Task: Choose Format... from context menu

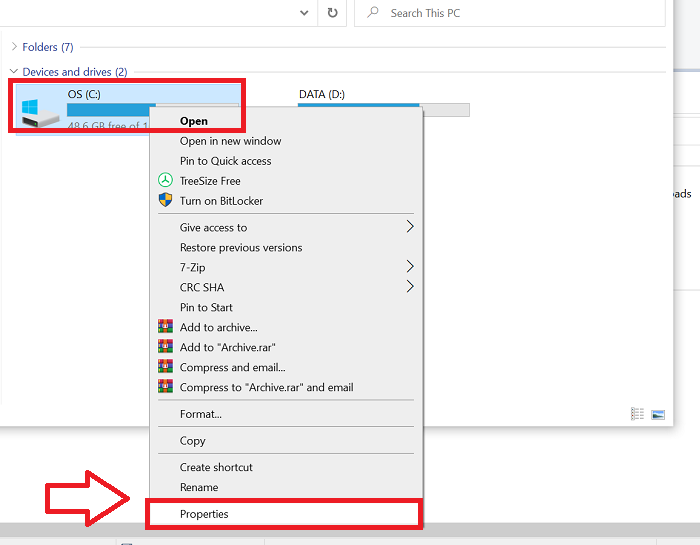Action: click(x=201, y=414)
